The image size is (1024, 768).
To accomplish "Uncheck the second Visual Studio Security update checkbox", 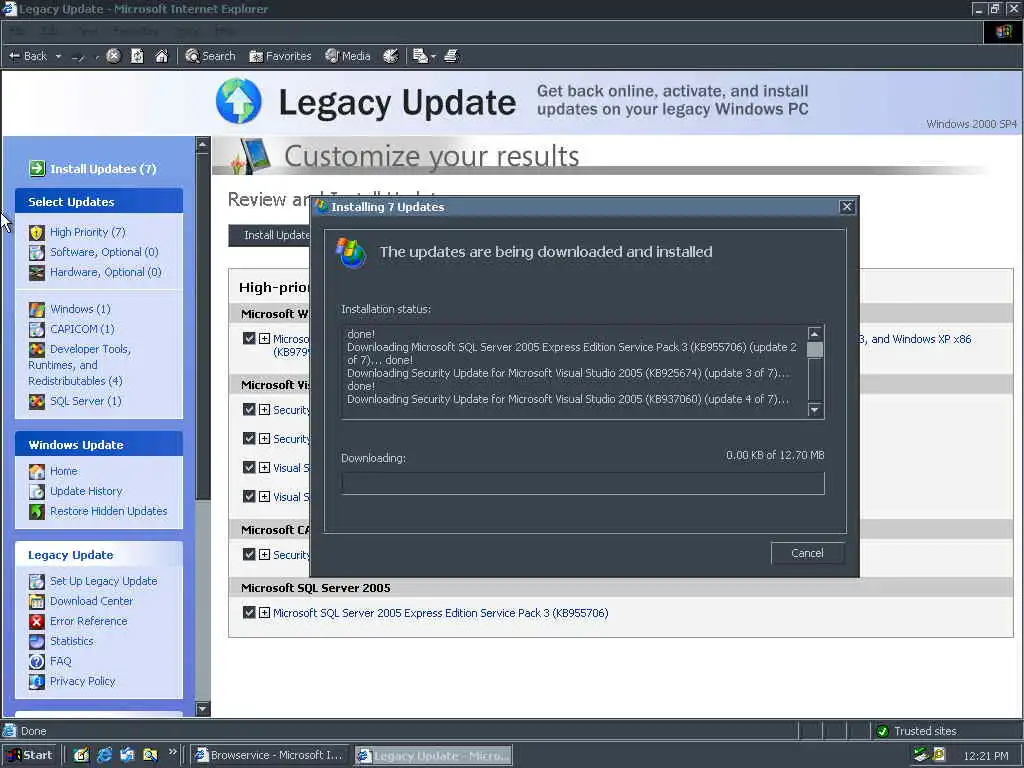I will click(249, 438).
